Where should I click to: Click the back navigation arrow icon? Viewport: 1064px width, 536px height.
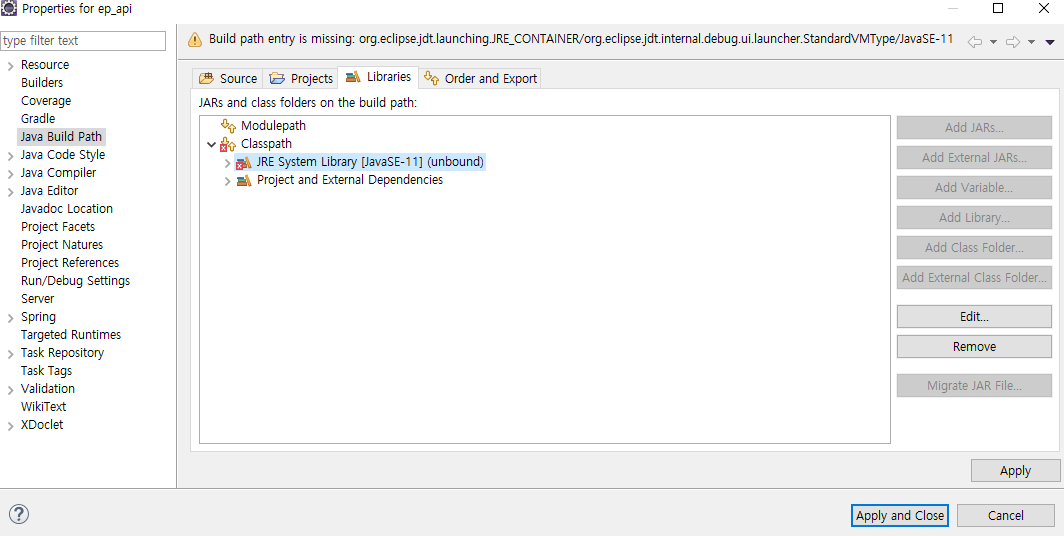tap(974, 42)
